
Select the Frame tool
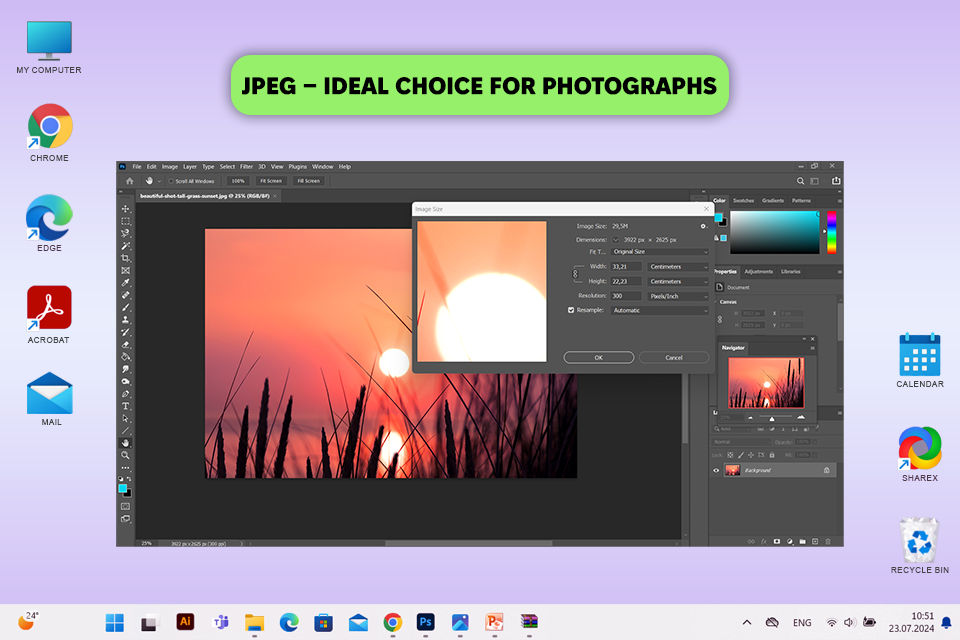tap(126, 270)
